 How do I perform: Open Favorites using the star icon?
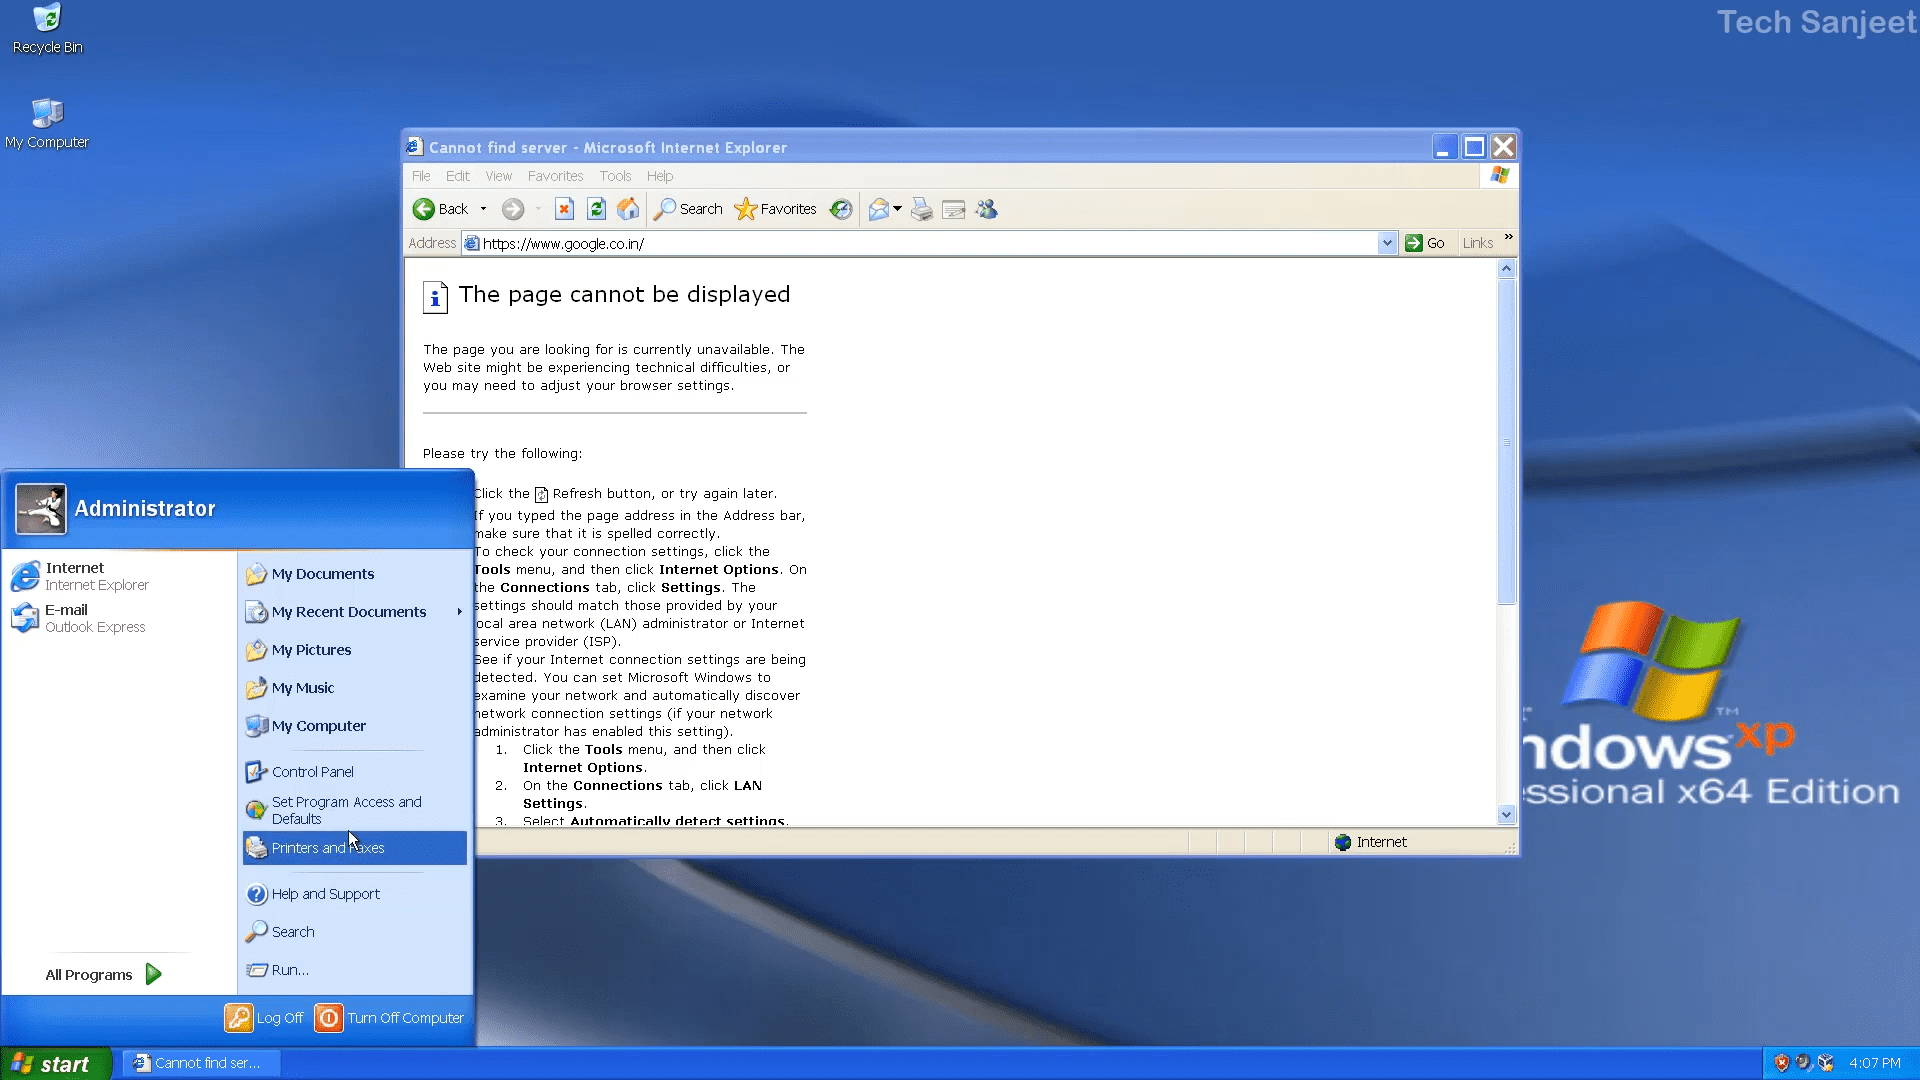click(x=746, y=209)
